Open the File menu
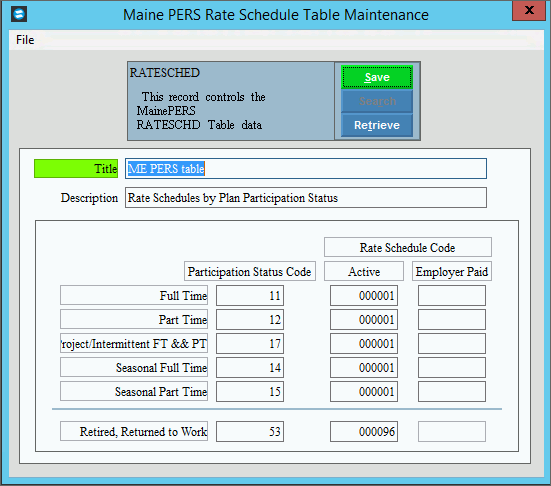This screenshot has width=551, height=486. (x=25, y=40)
